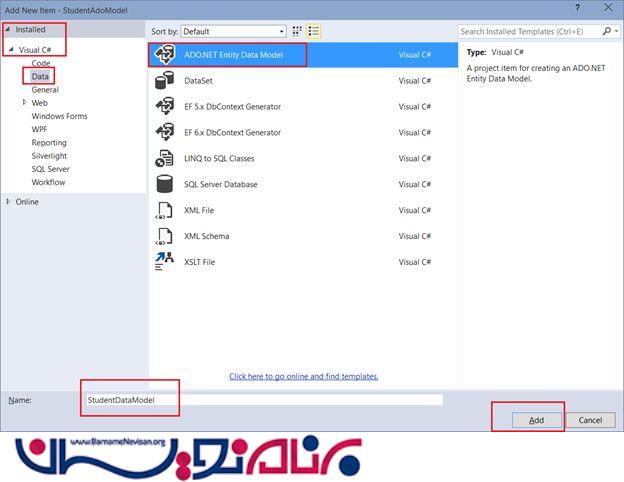Screen dimensions: 624x482
Task: Open the Sort by Default dropdown
Action: [x=240, y=32]
